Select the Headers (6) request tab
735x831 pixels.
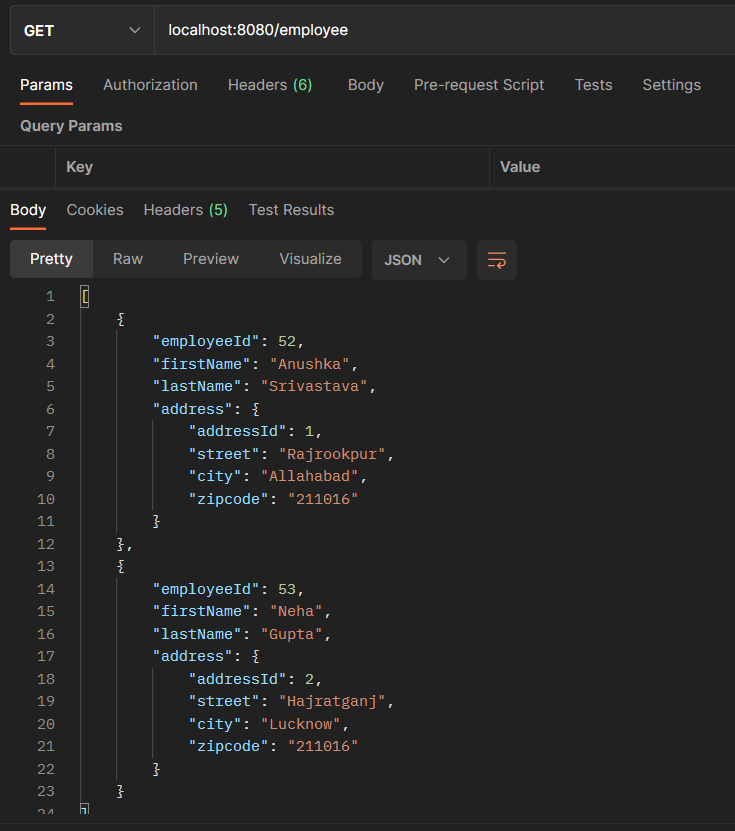tap(269, 85)
